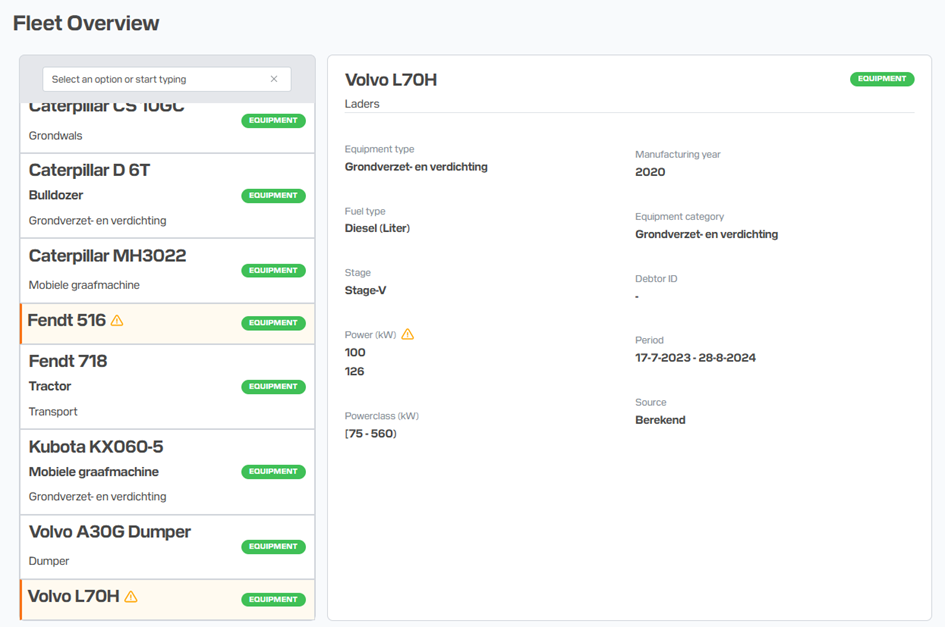Click the 'Bulldozer' label under Caterpillar D 6T
The width and height of the screenshot is (945, 627).
tap(56, 195)
